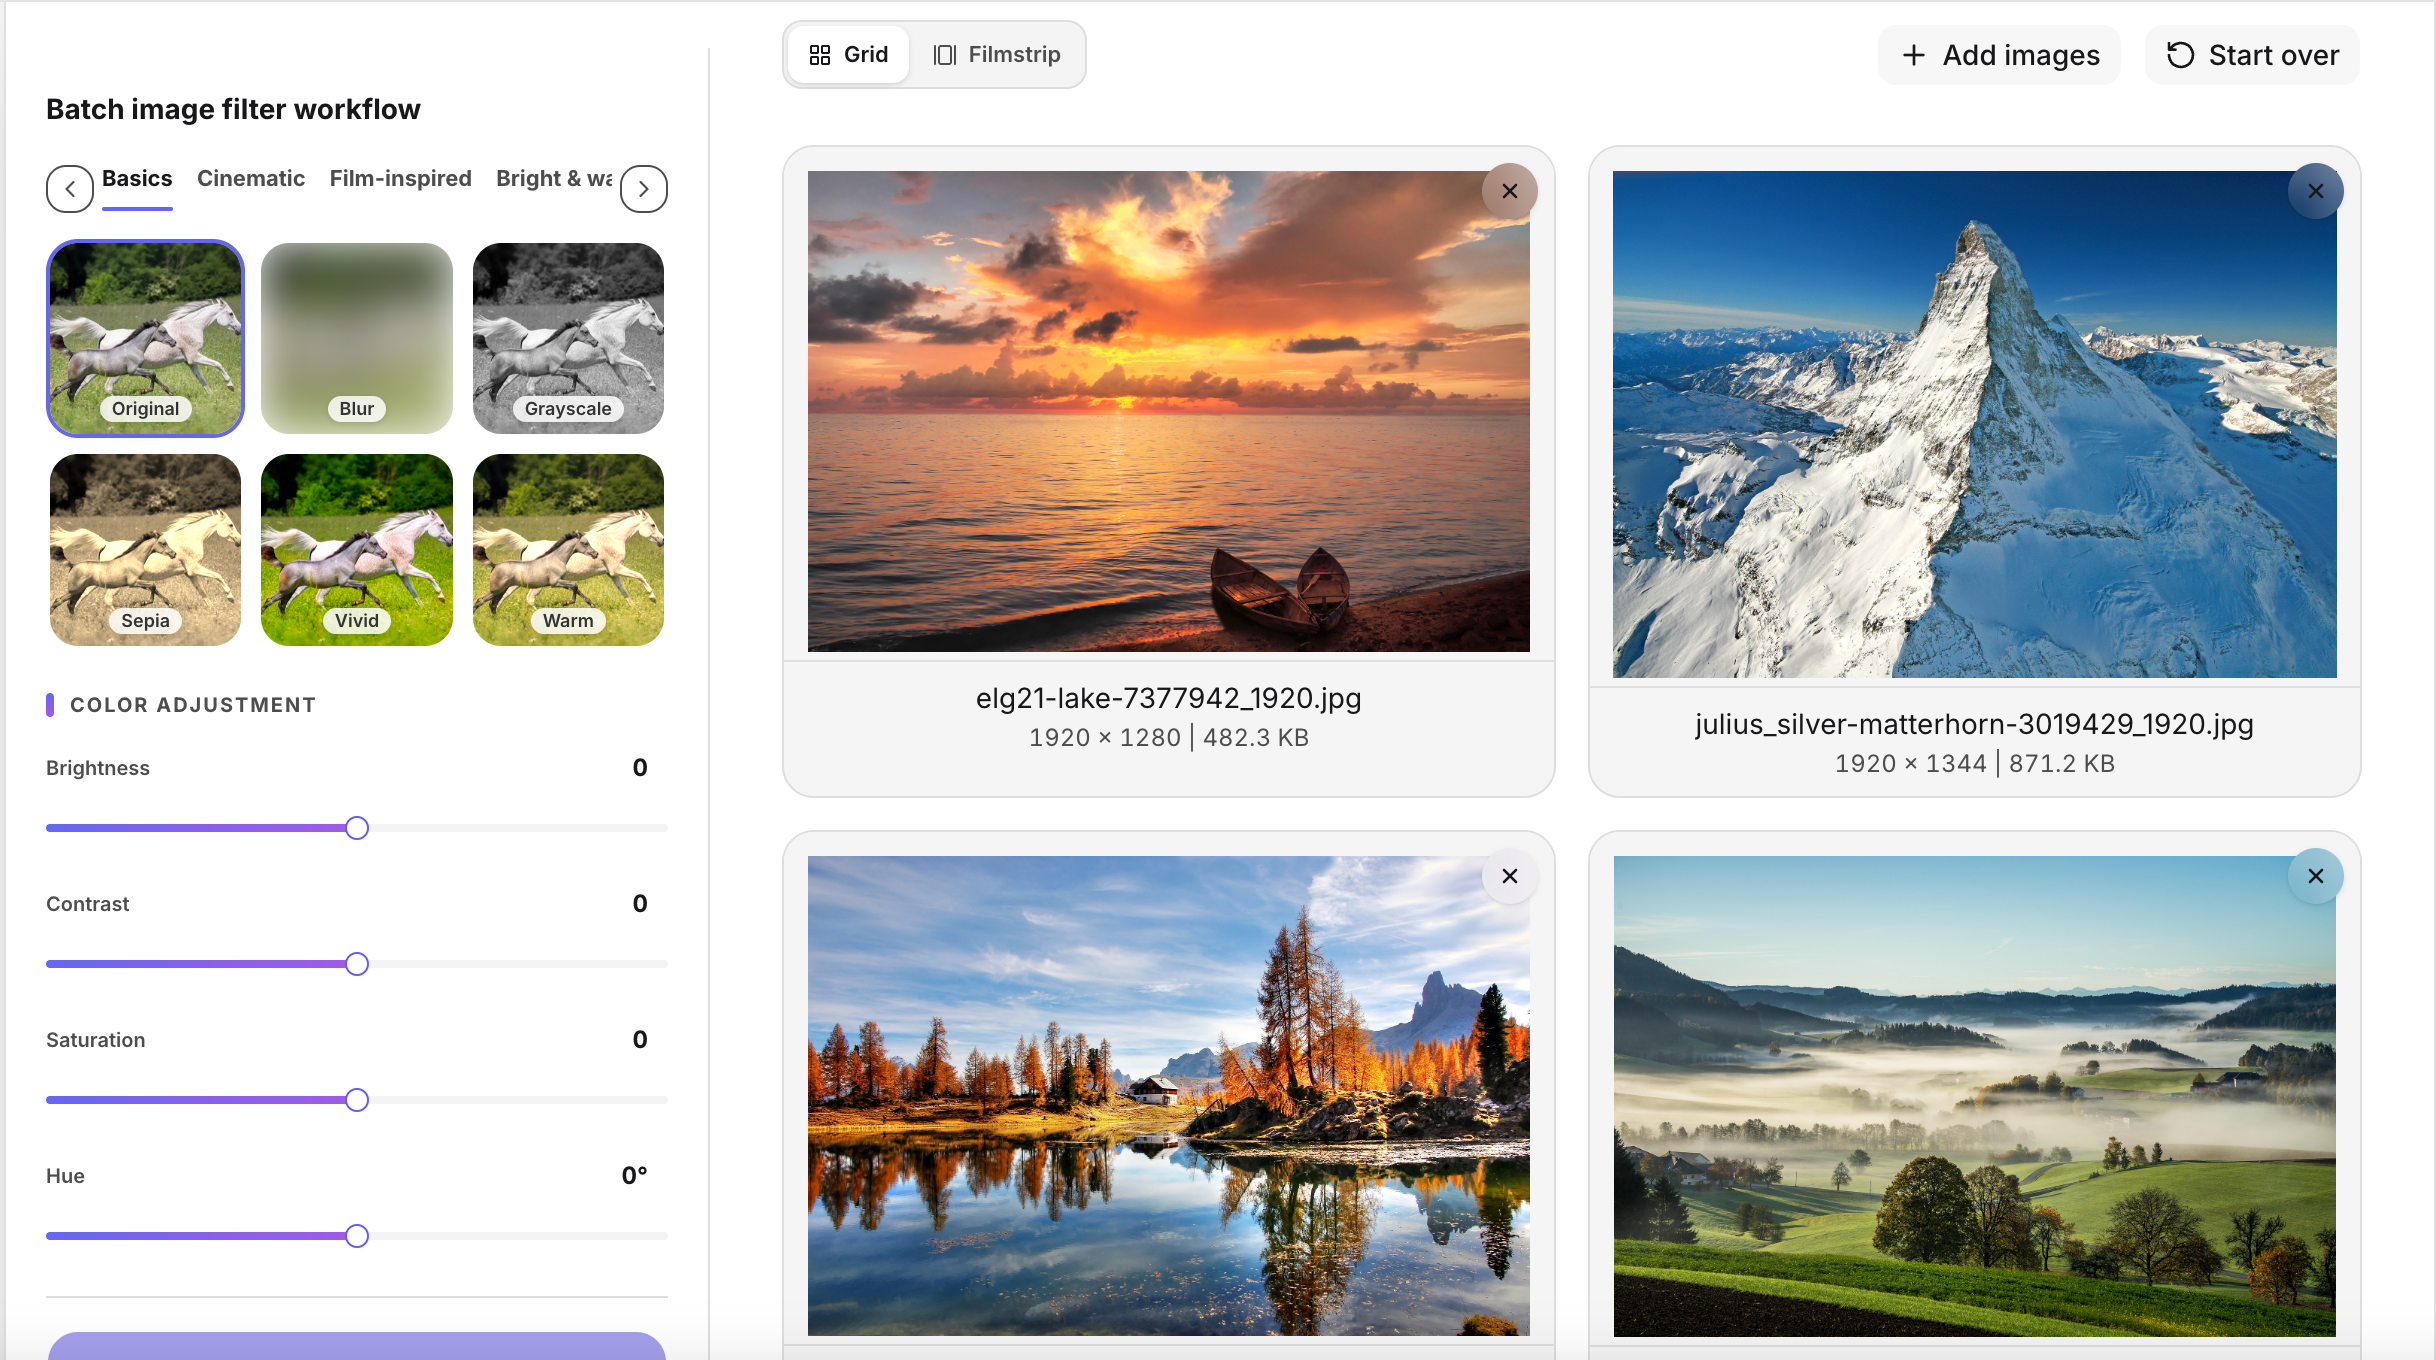Image resolution: width=2436 pixels, height=1360 pixels.
Task: Open the Film-inspired filter tab
Action: click(x=400, y=179)
